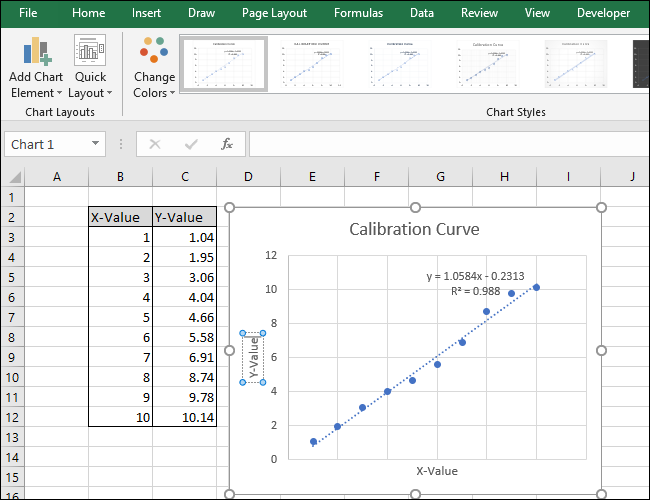Select column header C

[x=185, y=177]
